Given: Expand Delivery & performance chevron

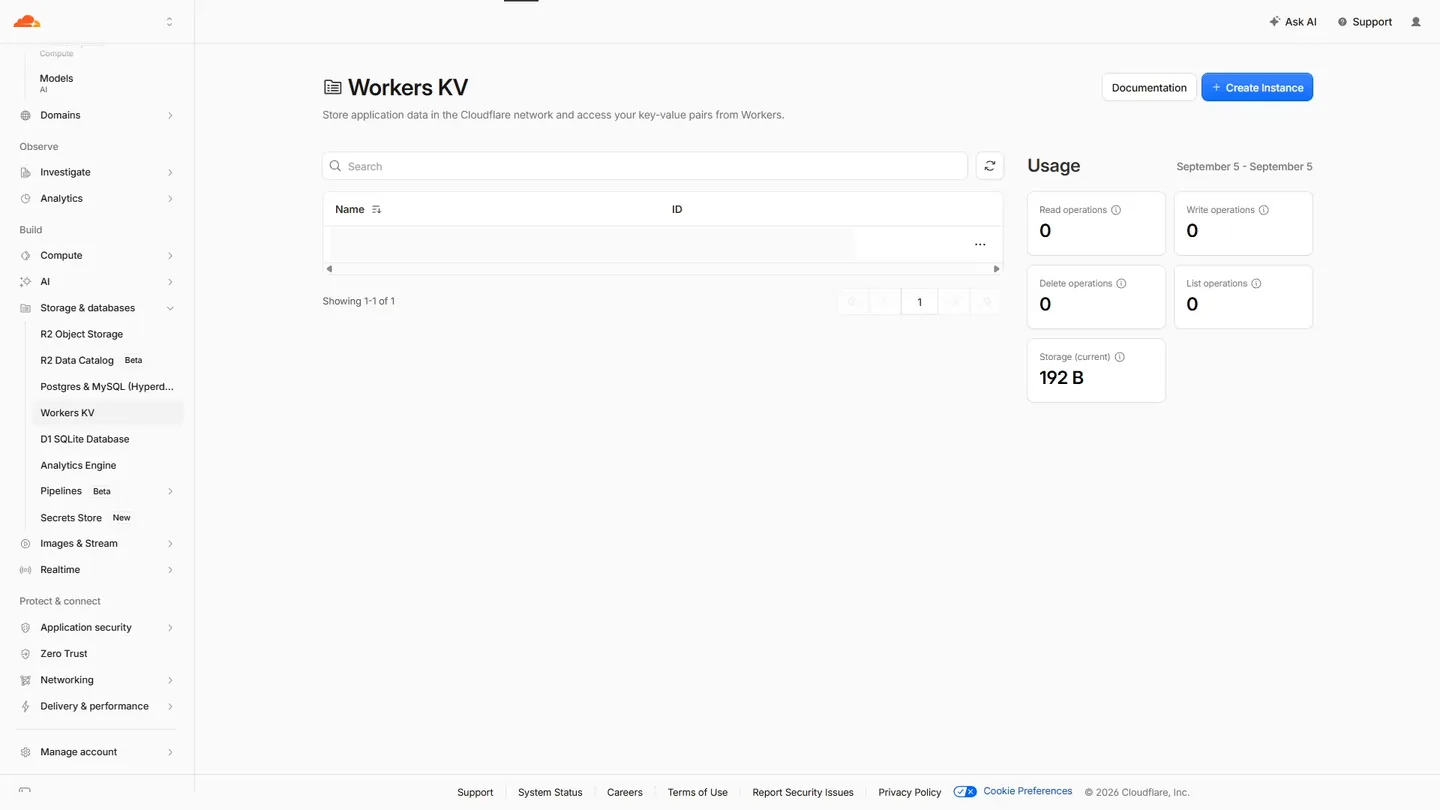Looking at the screenshot, I should pyautogui.click(x=170, y=706).
